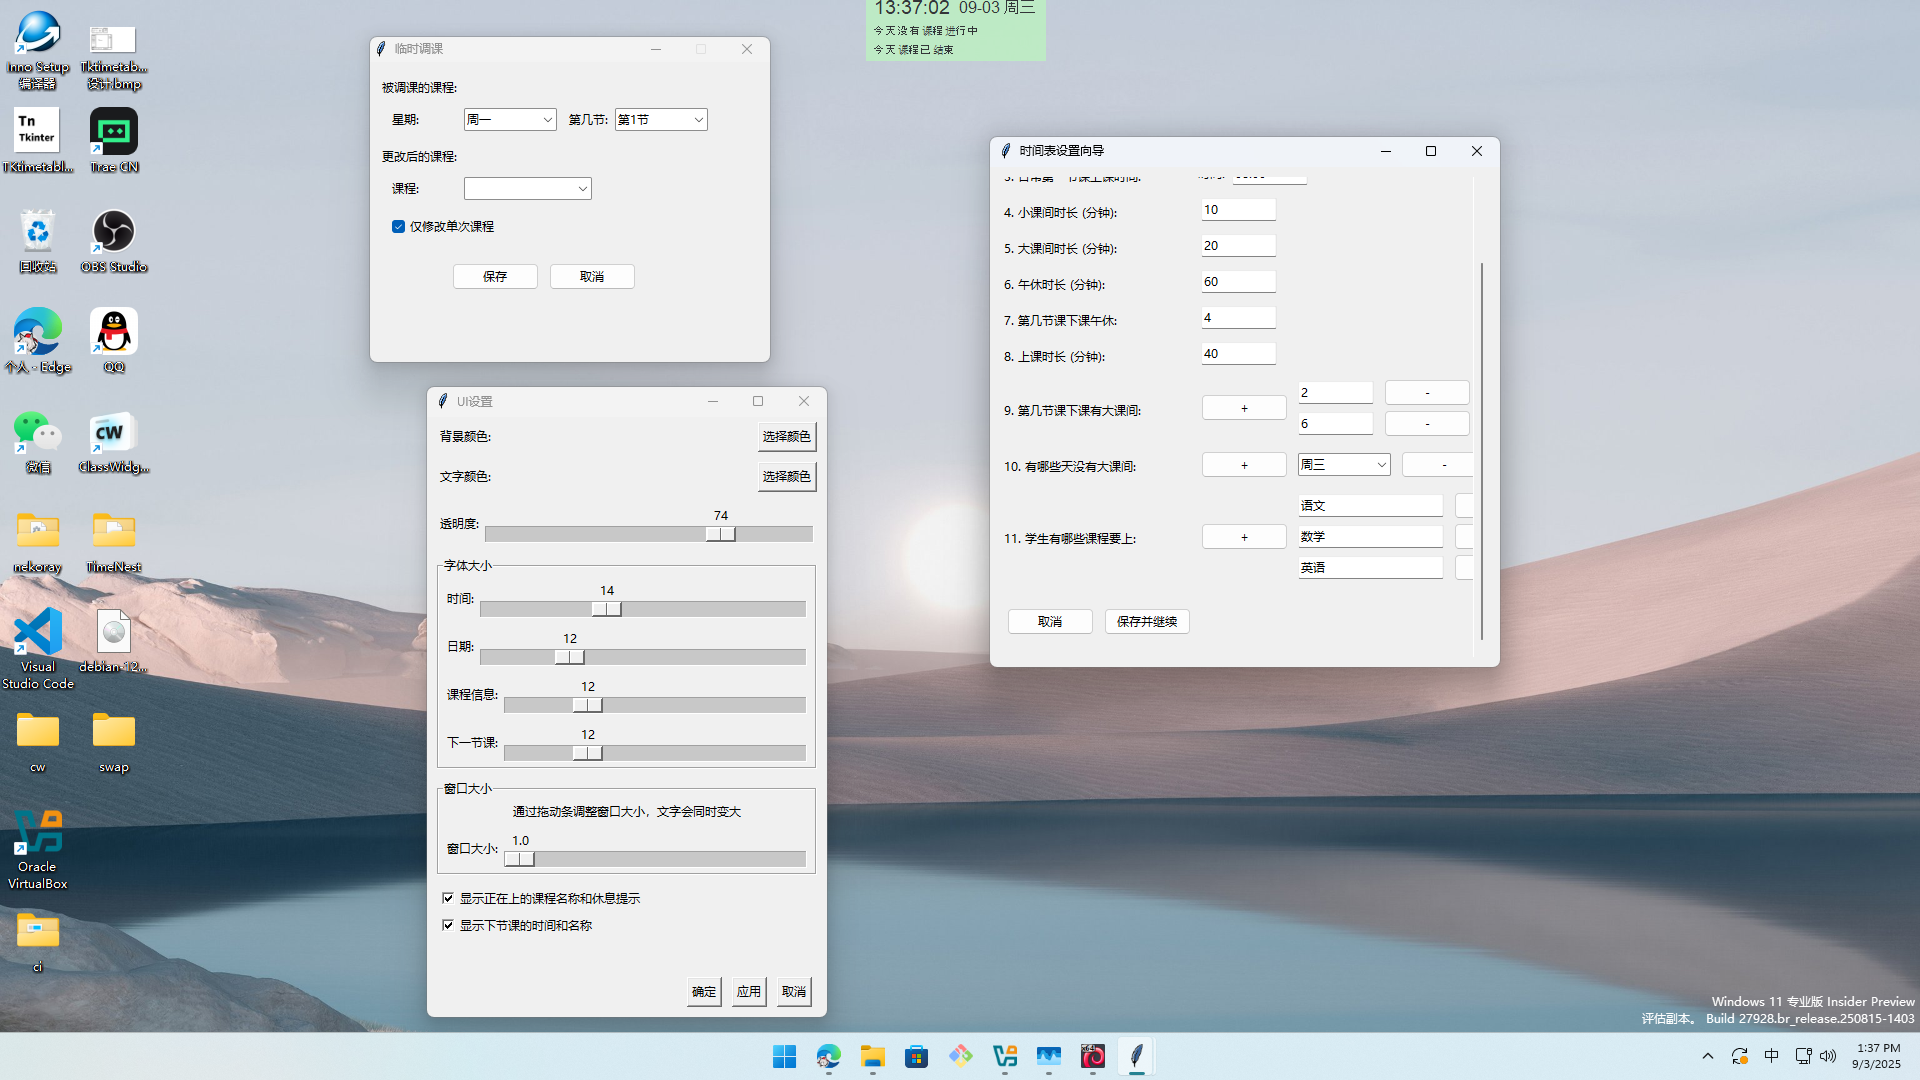Viewport: 1920px width, 1080px height.
Task: Launch OBS Studio desktop shortcut
Action: (x=114, y=241)
